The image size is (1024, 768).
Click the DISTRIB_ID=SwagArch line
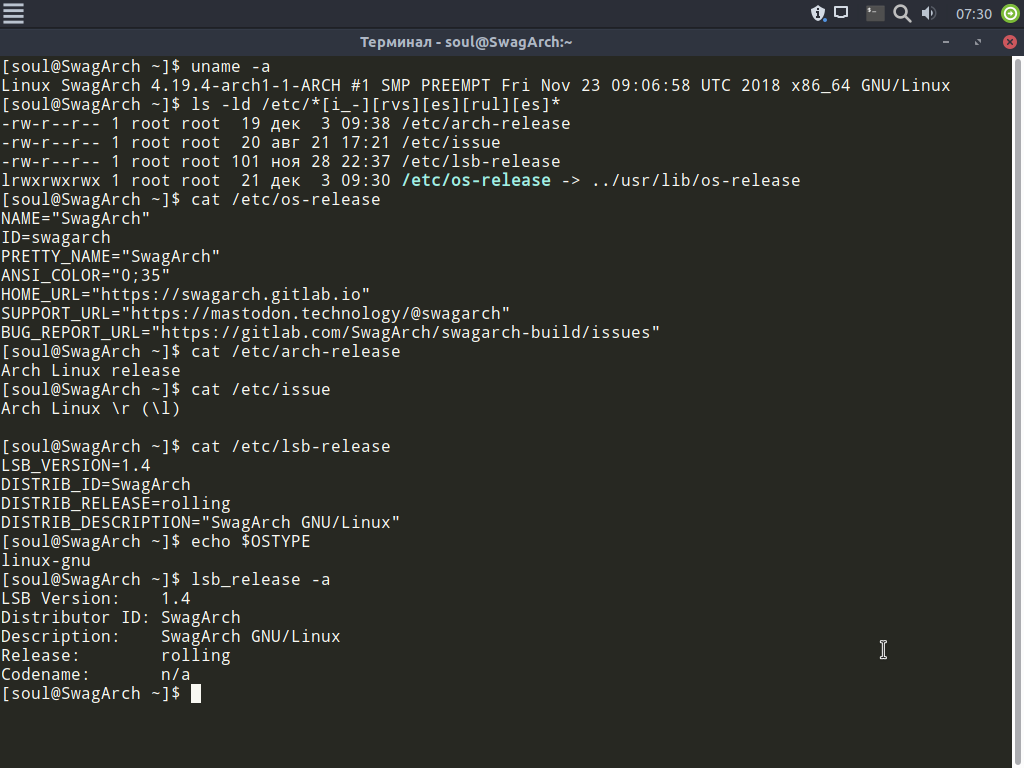pos(96,485)
